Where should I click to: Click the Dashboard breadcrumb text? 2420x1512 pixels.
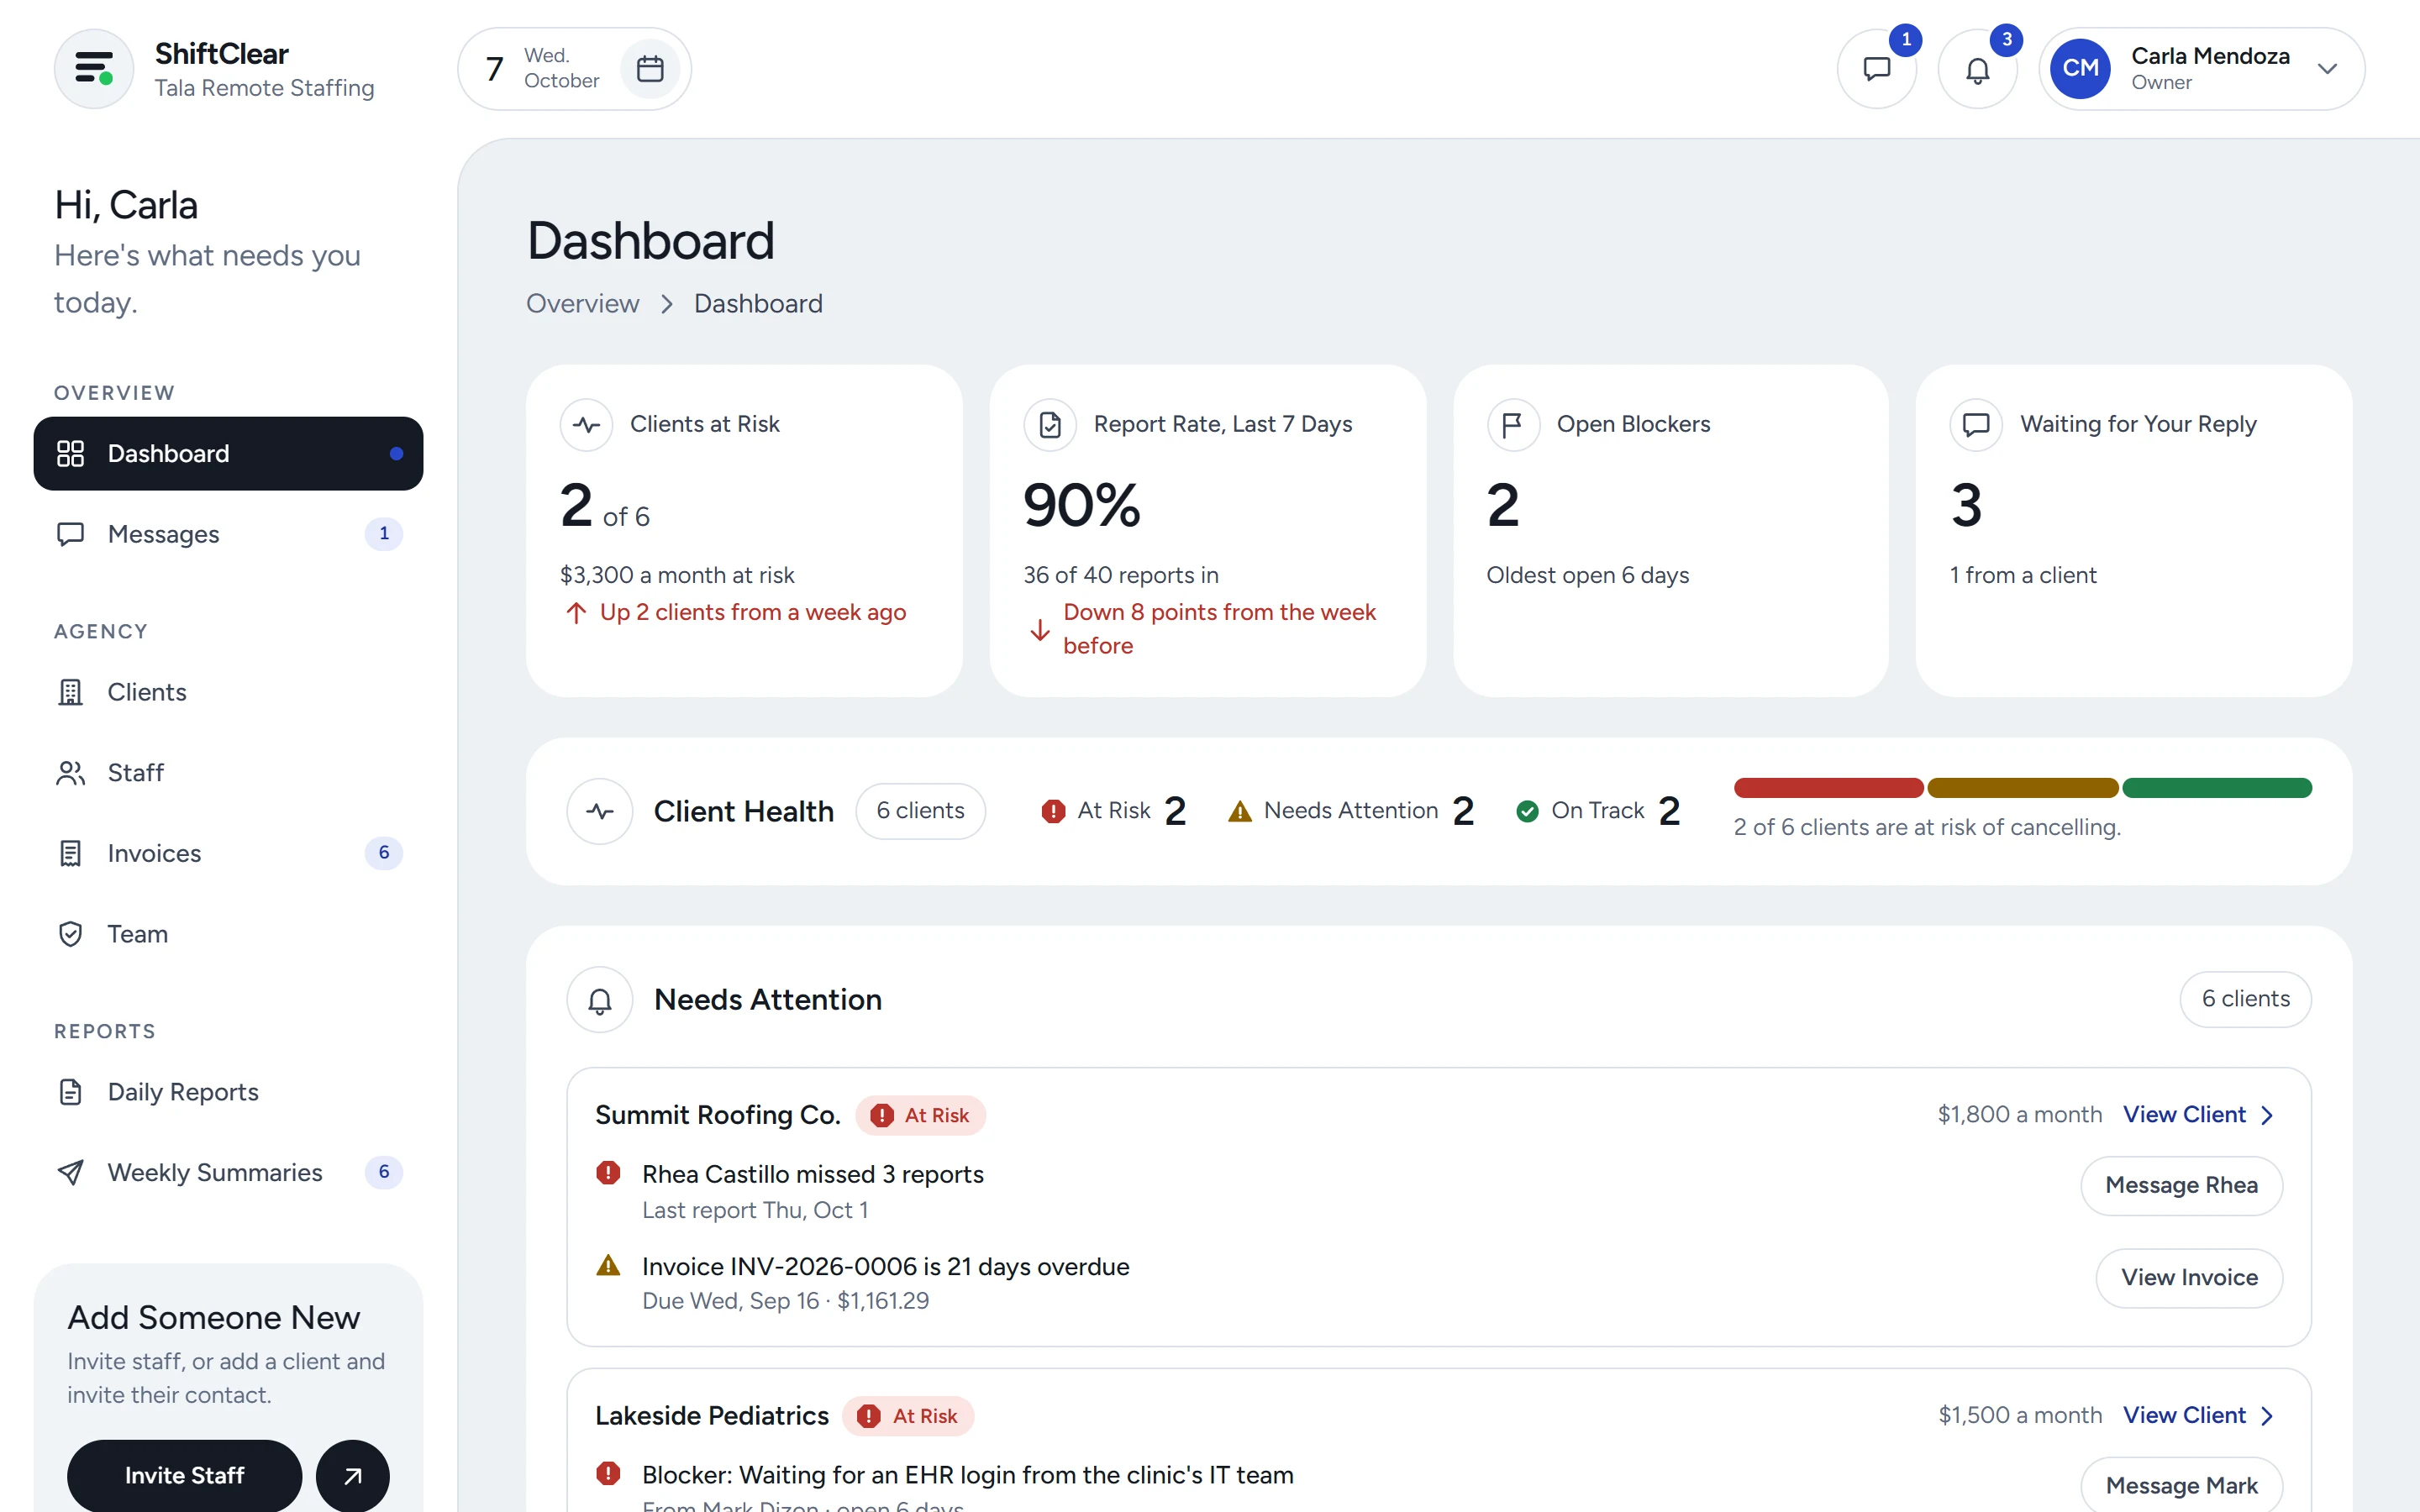[x=758, y=303]
